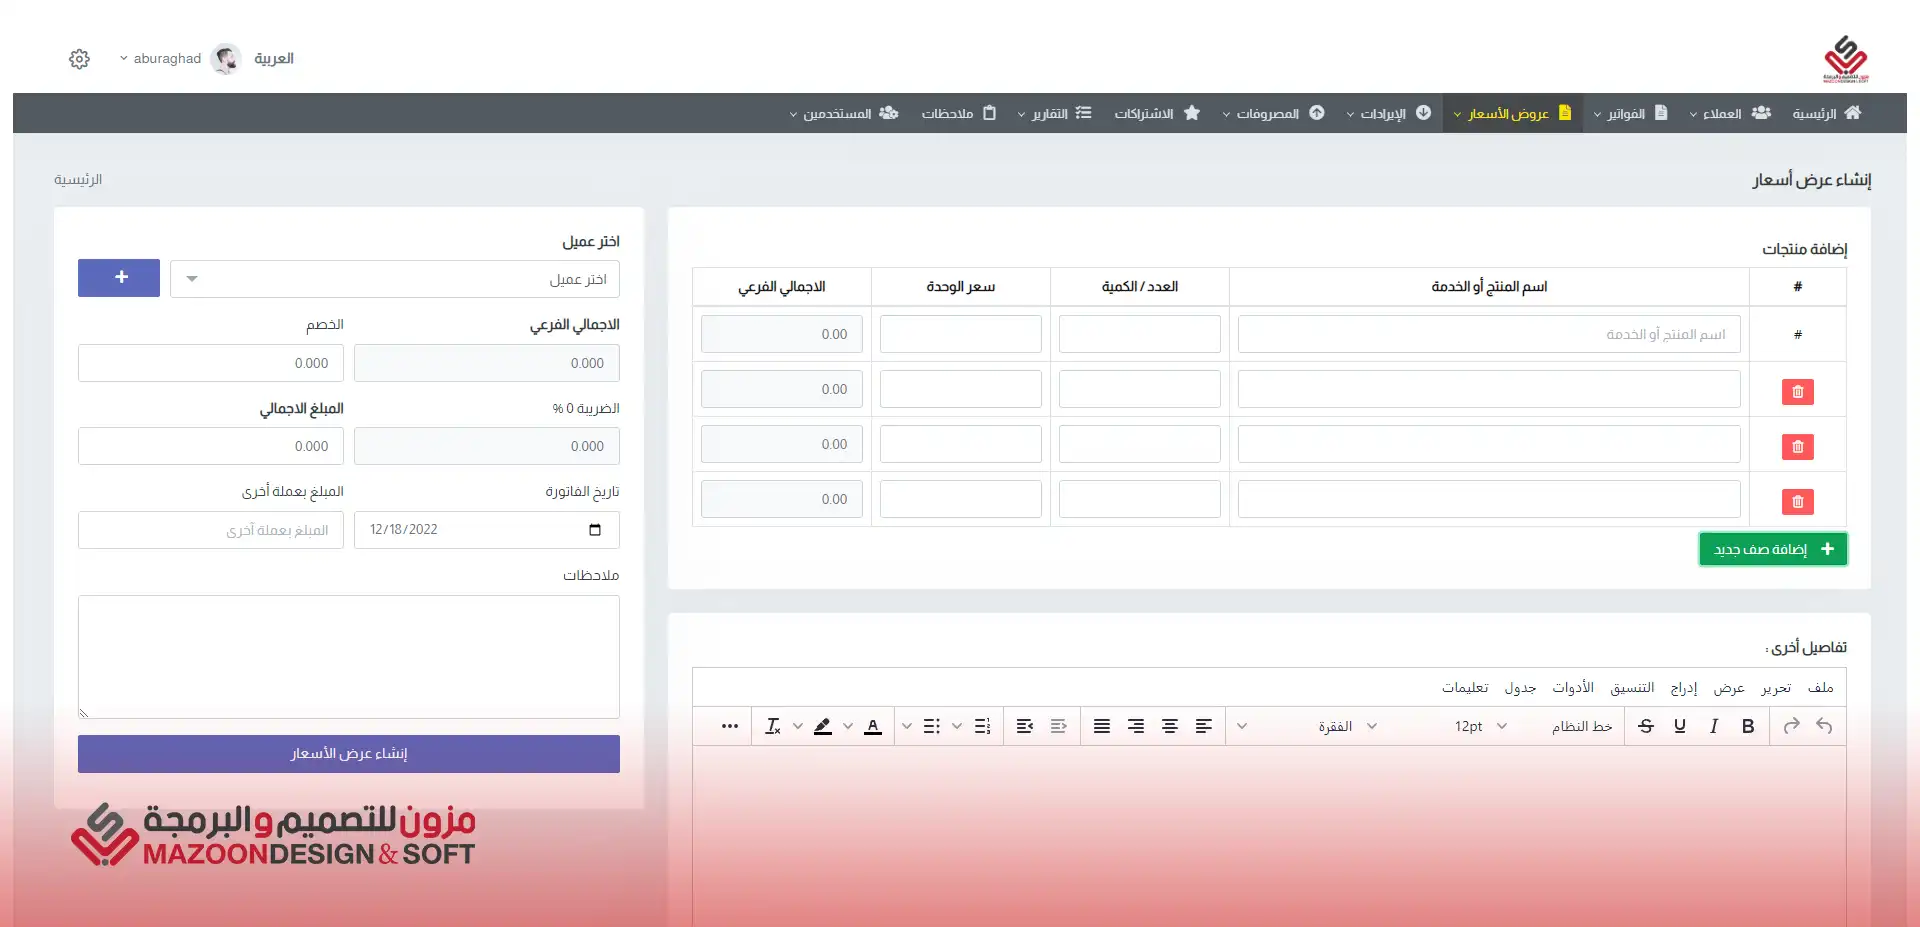Screen dimensions: 1920x927
Task: Toggle underline formatting in the editor
Action: tap(1679, 726)
